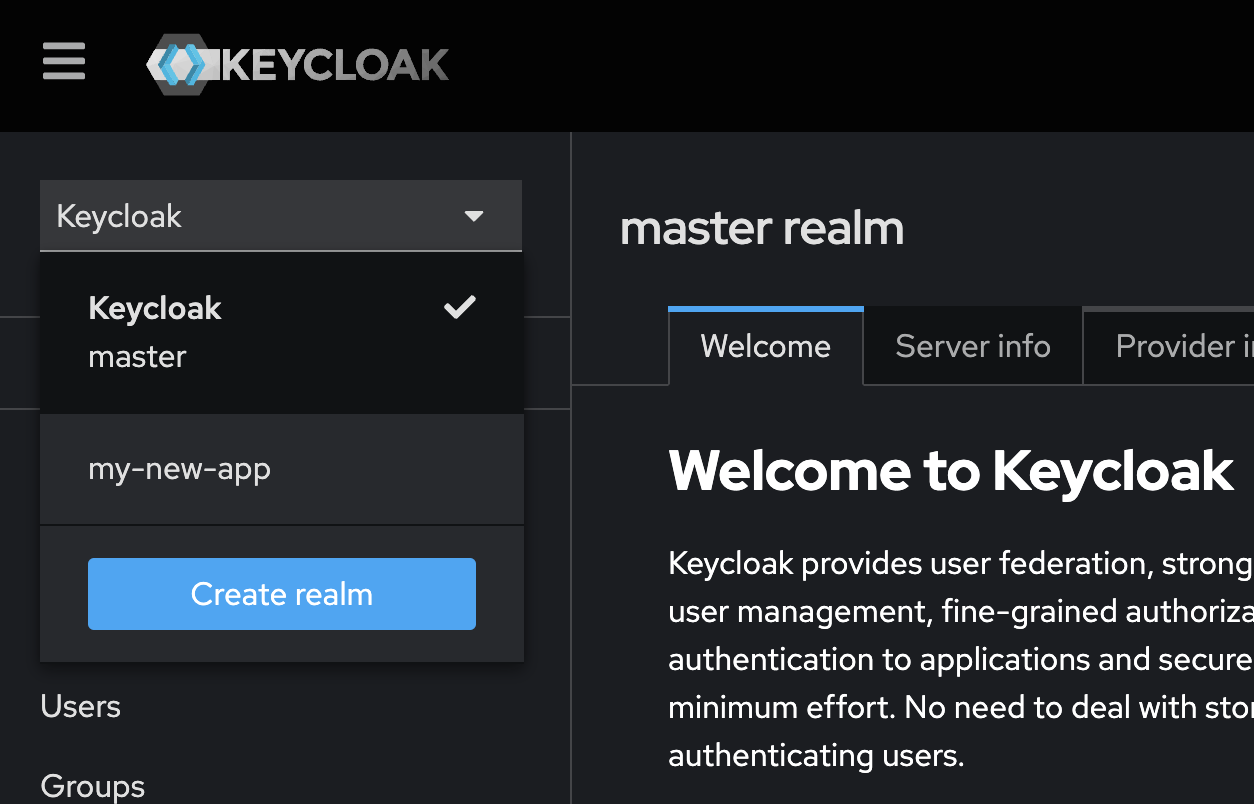
Task: Go to Users in the sidebar
Action: click(81, 707)
